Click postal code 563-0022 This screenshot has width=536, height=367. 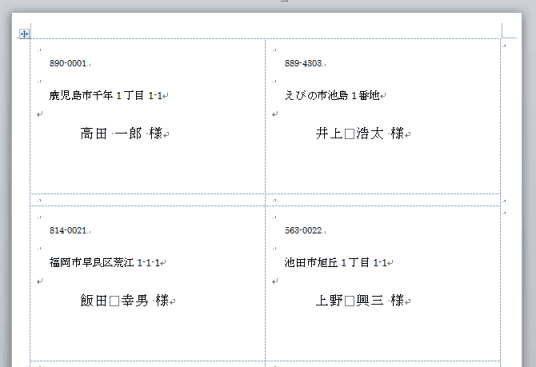[x=303, y=230]
